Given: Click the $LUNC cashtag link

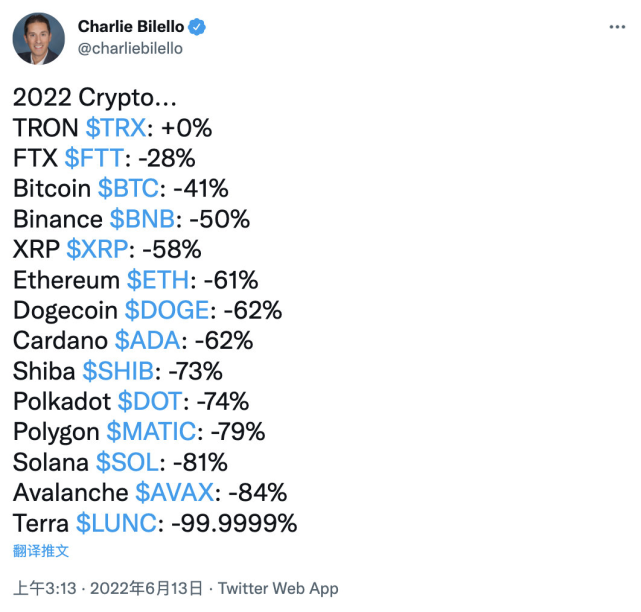Looking at the screenshot, I should point(116,522).
